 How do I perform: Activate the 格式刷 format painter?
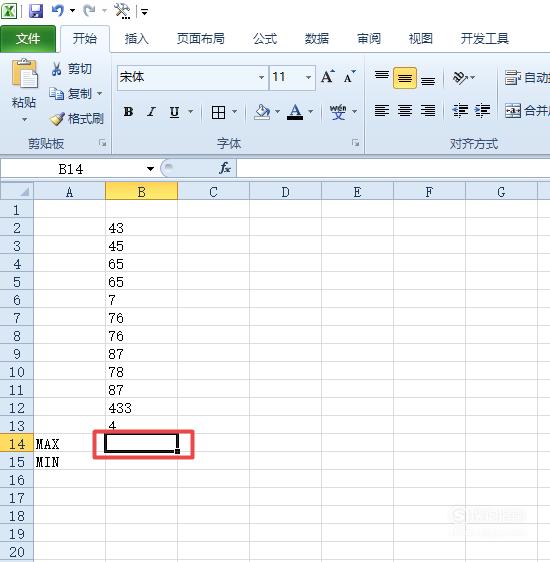pos(77,119)
